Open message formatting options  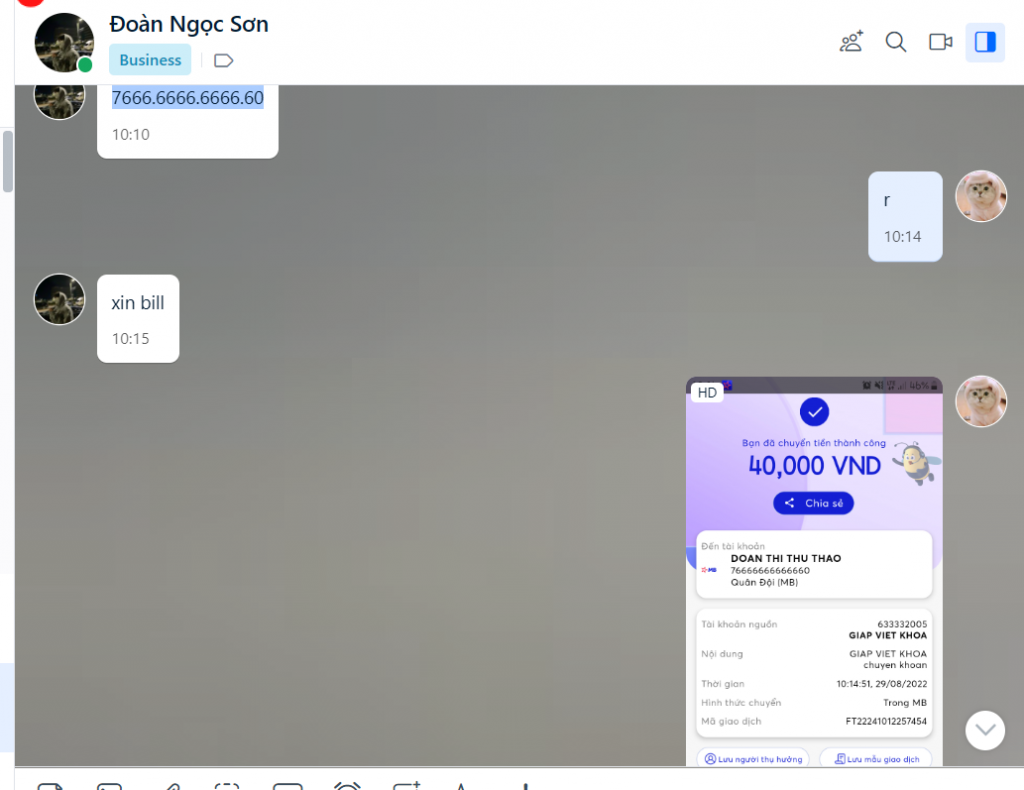[462, 786]
